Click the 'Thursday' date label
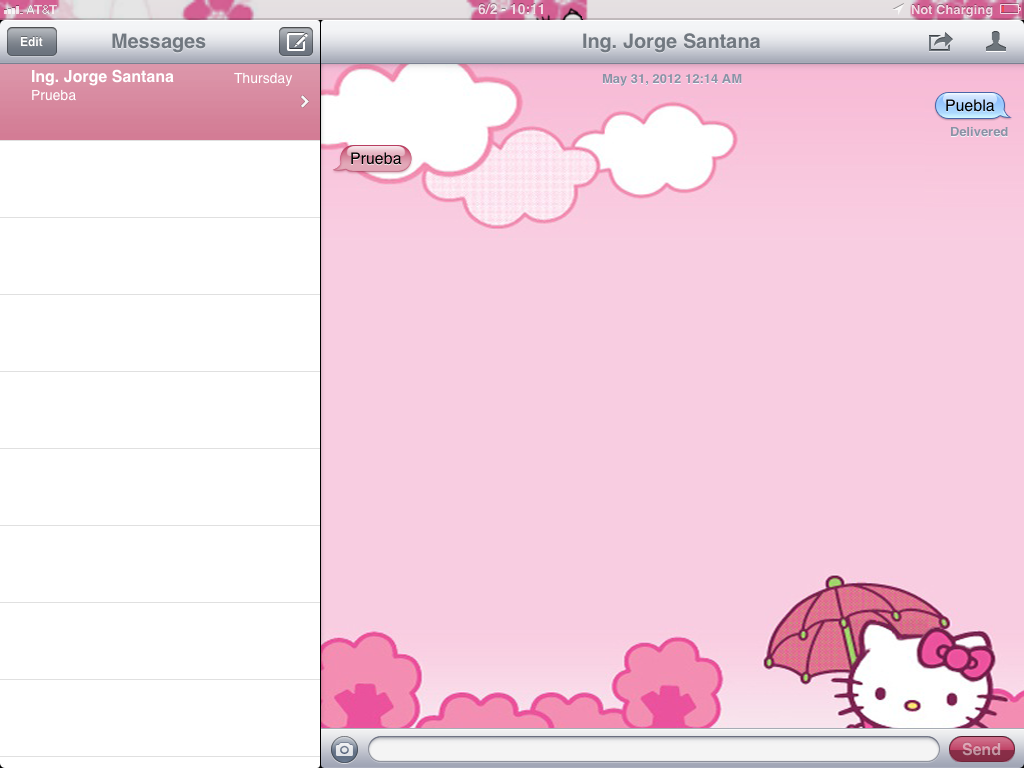The image size is (1024, 768). point(263,78)
